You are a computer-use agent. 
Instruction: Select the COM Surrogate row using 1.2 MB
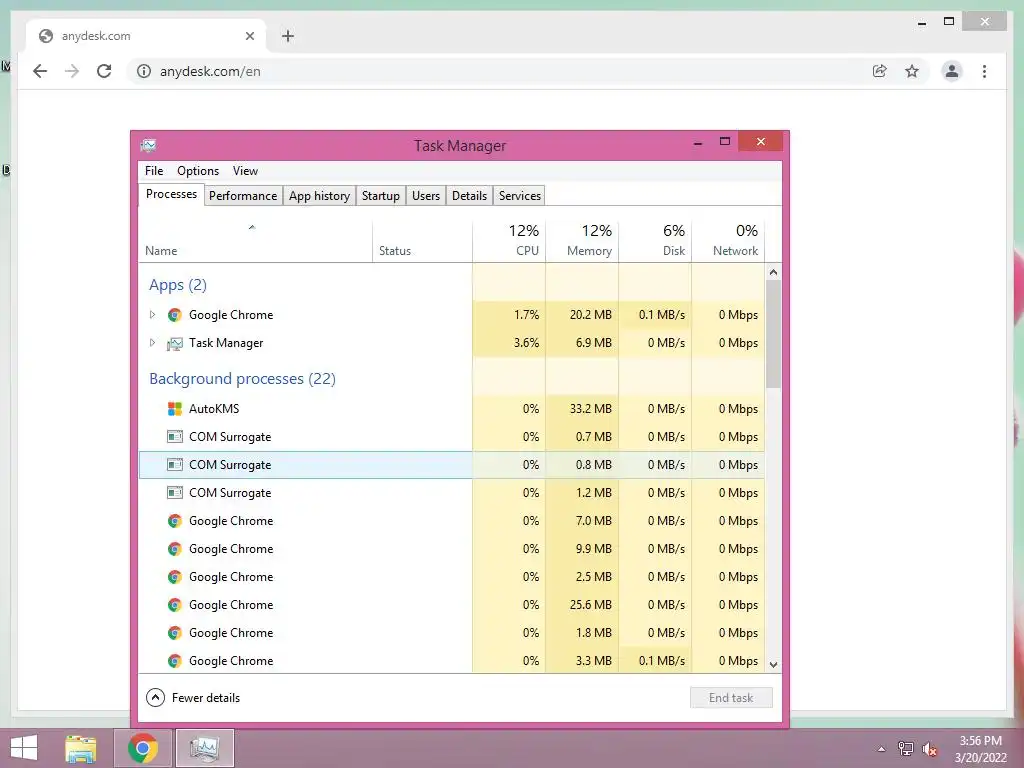tap(451, 493)
